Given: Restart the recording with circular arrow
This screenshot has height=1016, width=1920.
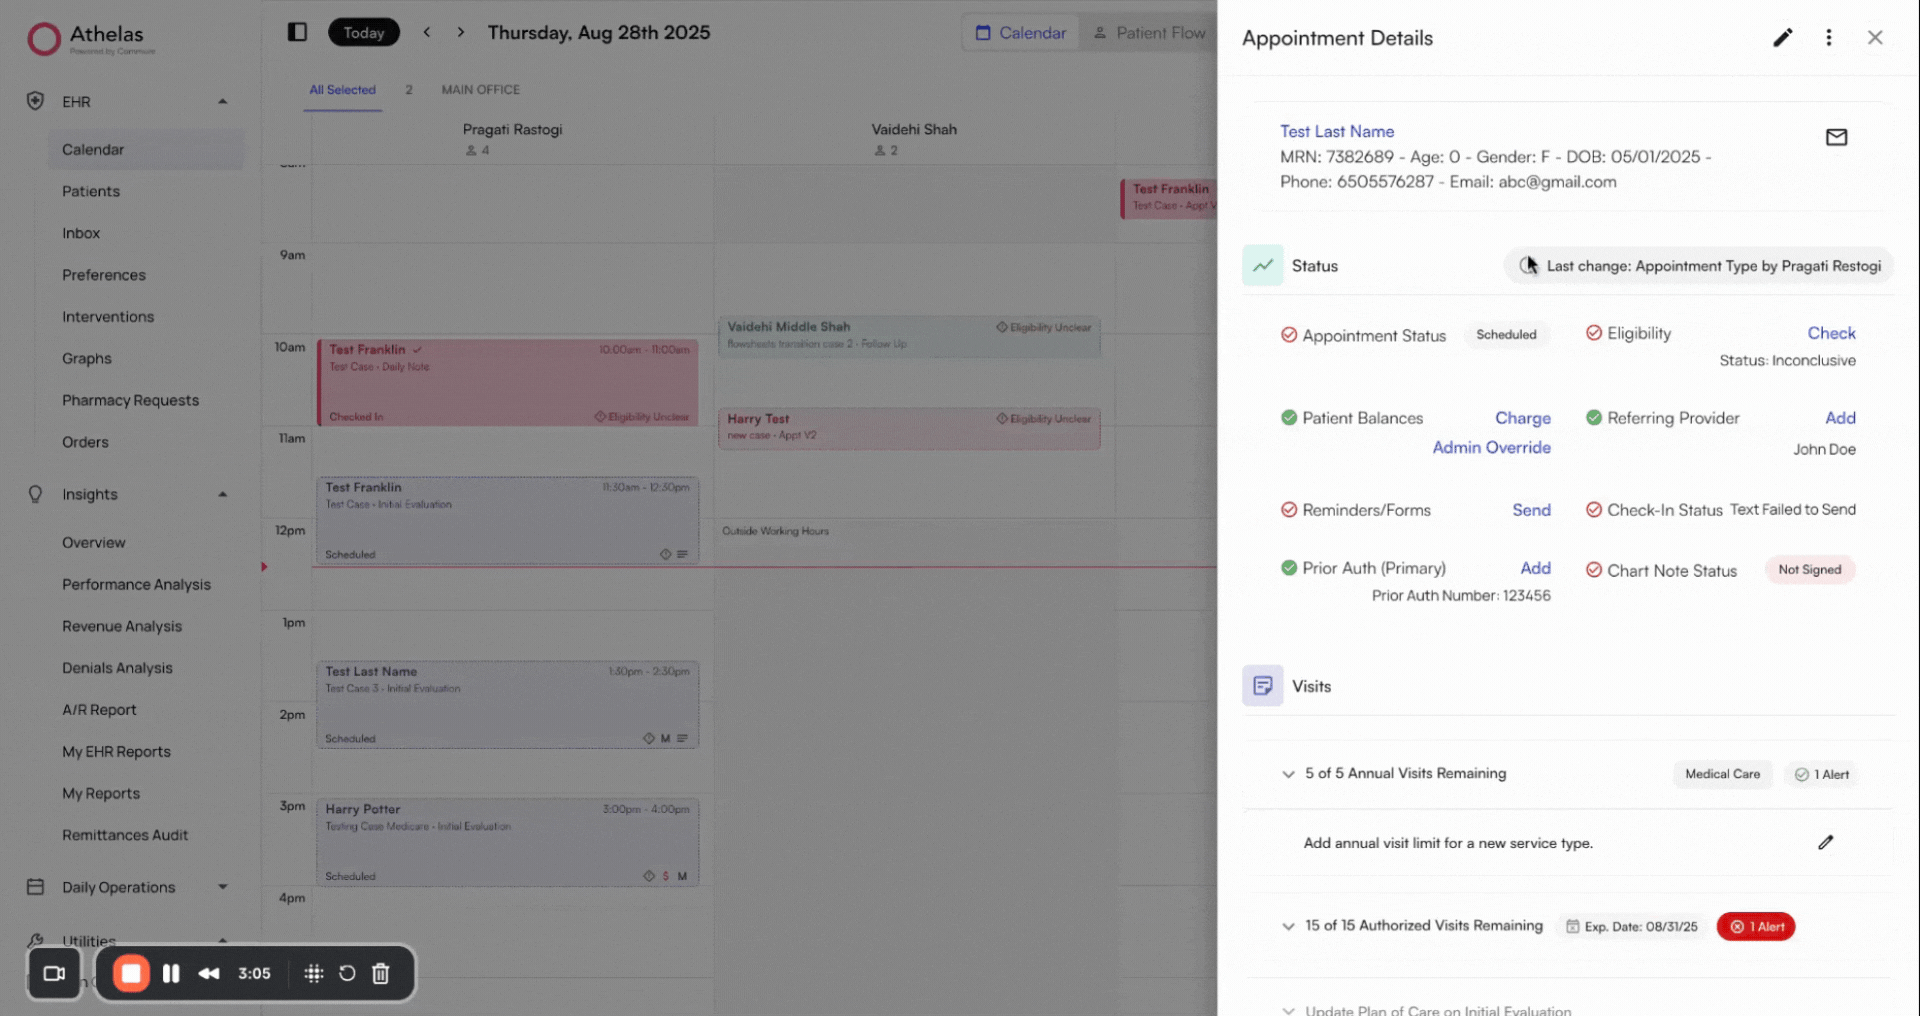Looking at the screenshot, I should pyautogui.click(x=347, y=973).
